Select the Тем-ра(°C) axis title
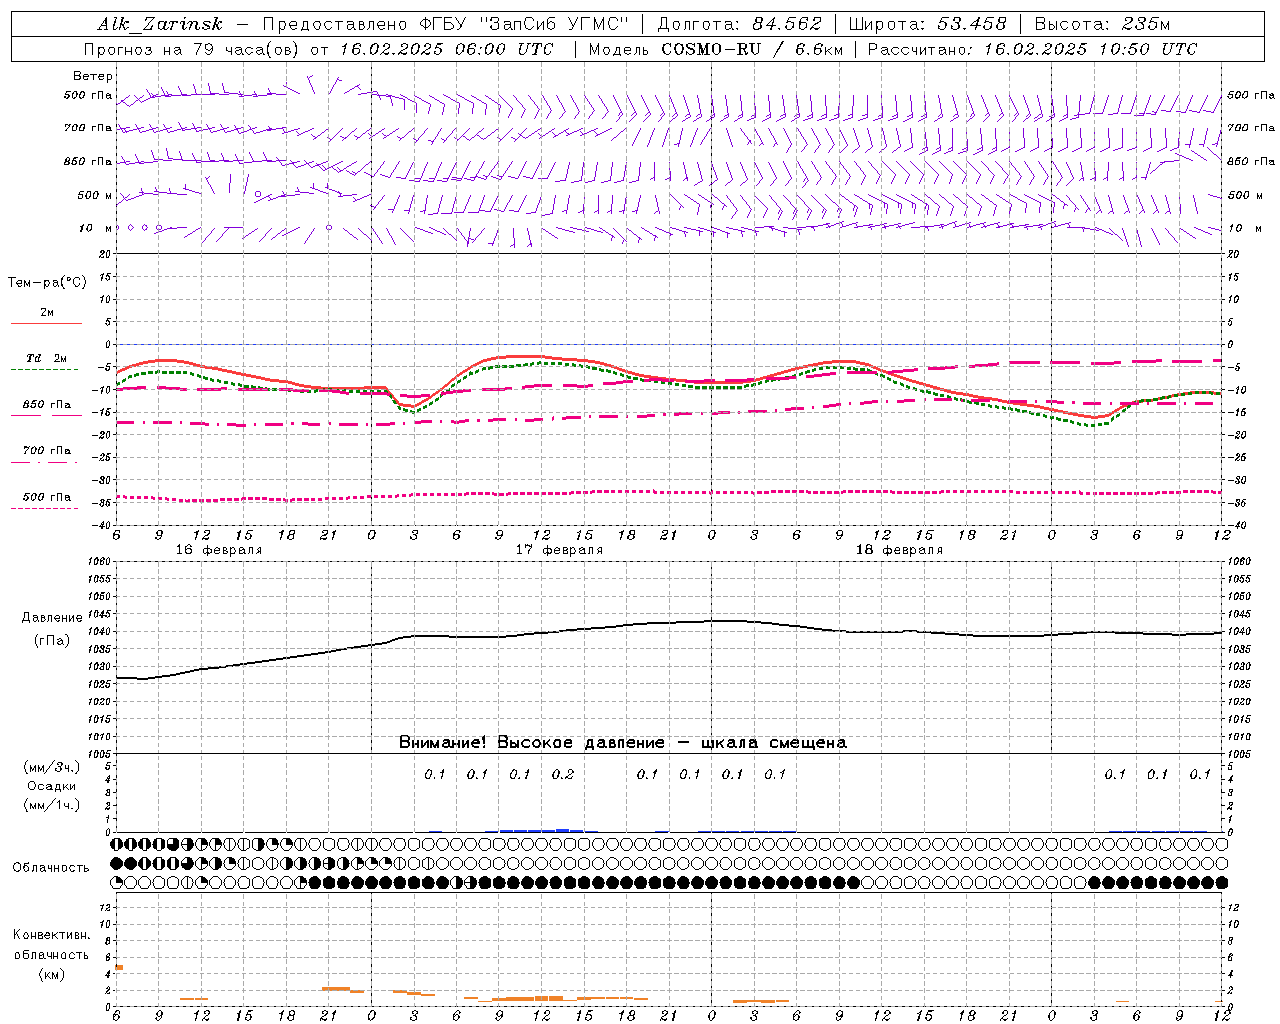The image size is (1280, 1024). click(47, 283)
